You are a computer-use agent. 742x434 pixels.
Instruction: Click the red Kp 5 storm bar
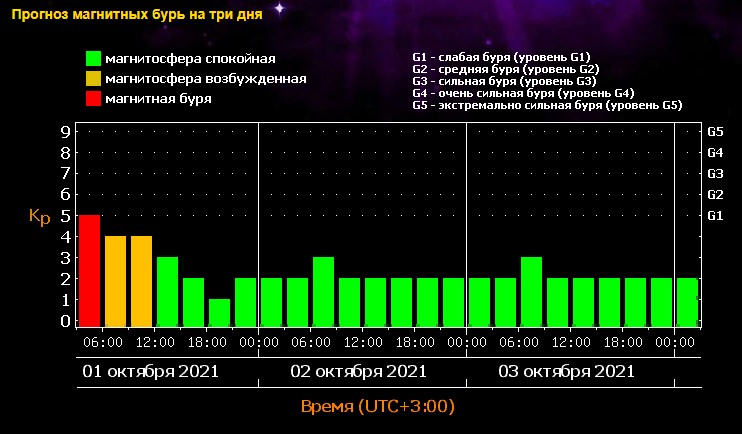pyautogui.click(x=90, y=270)
